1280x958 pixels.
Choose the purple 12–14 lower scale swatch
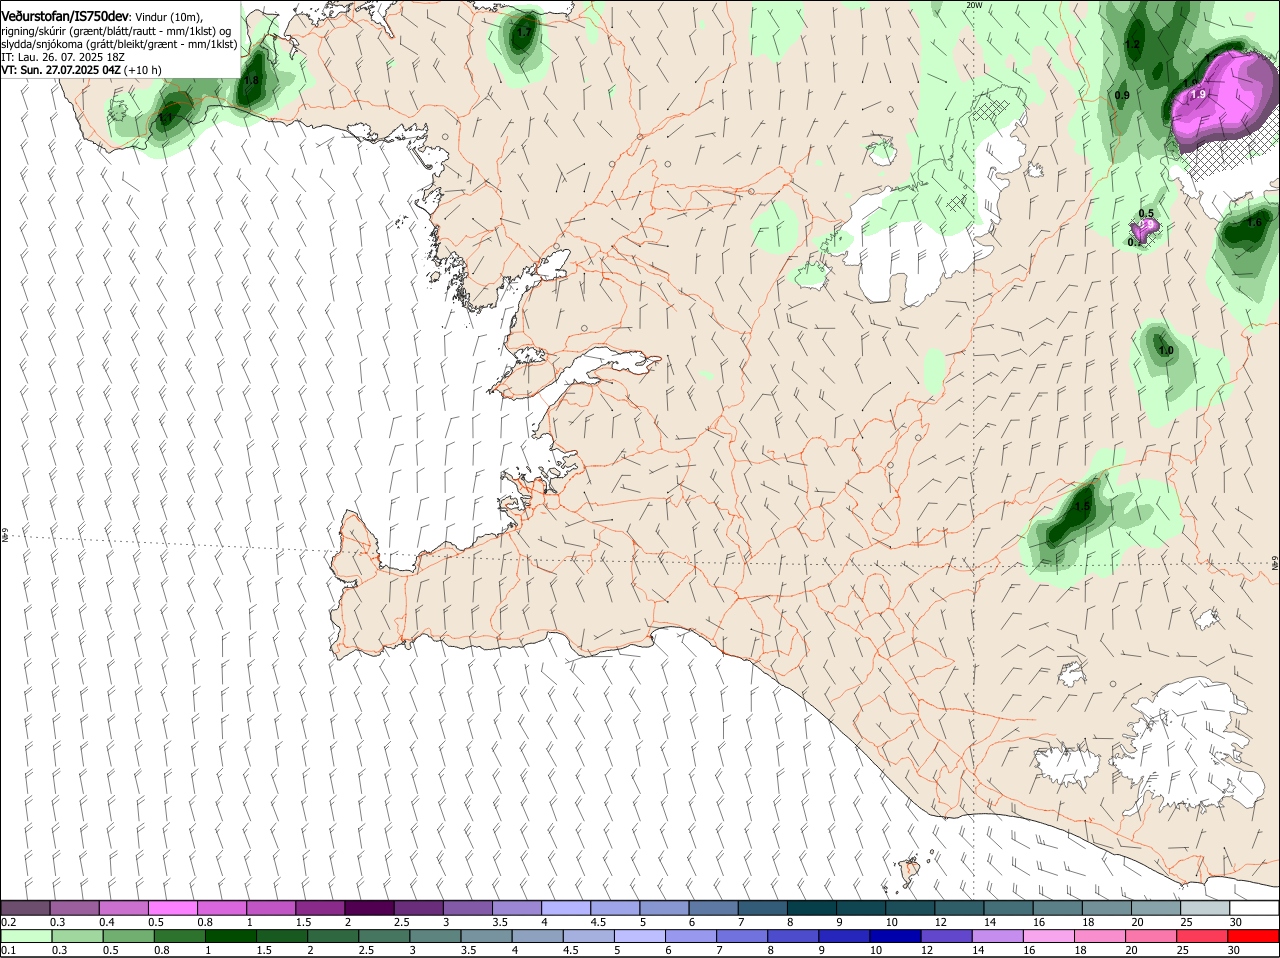[x=948, y=936]
